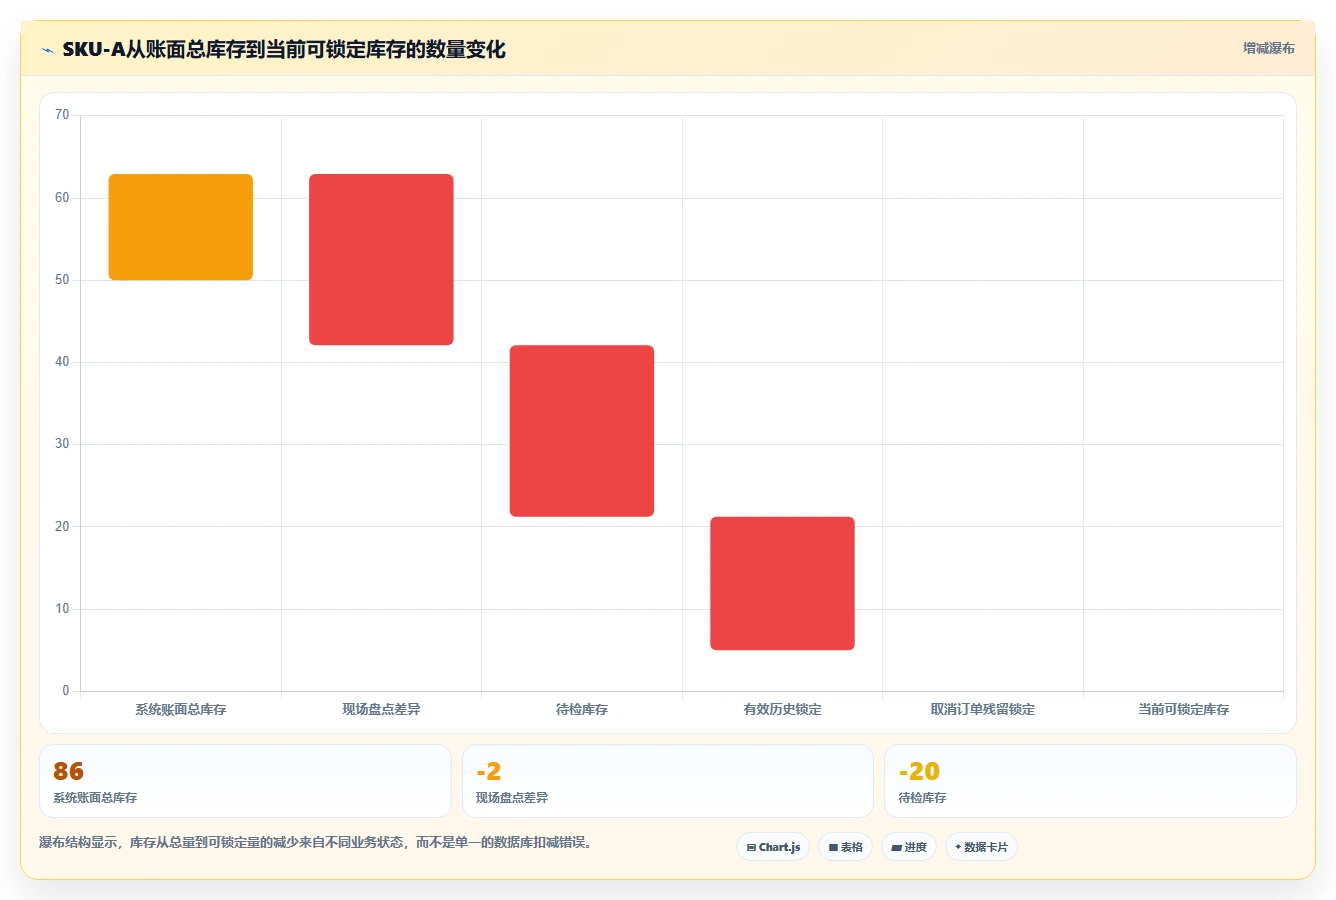Click the y-axis tick label 0
Image resolution: width=1336 pixels, height=900 pixels.
pos(66,691)
